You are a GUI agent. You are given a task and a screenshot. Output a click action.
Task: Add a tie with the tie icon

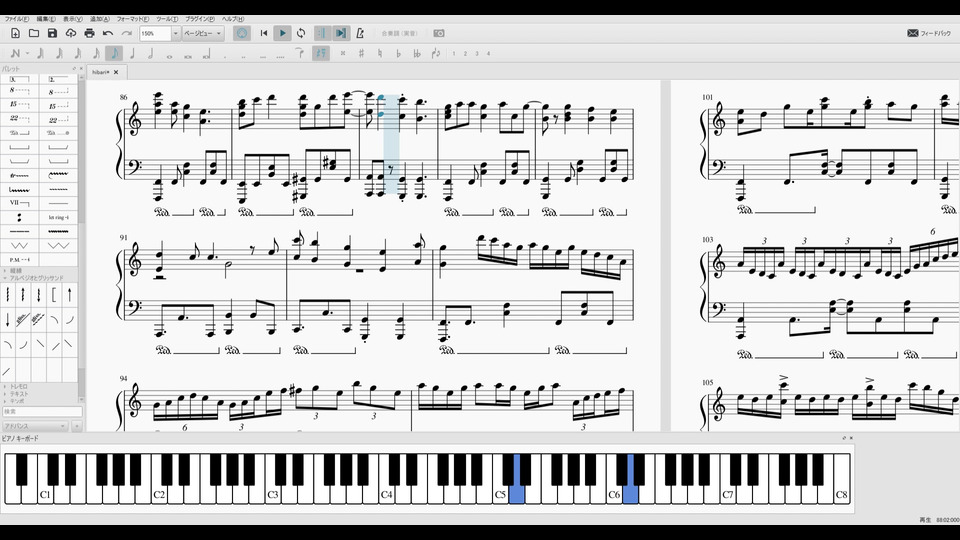(300, 53)
